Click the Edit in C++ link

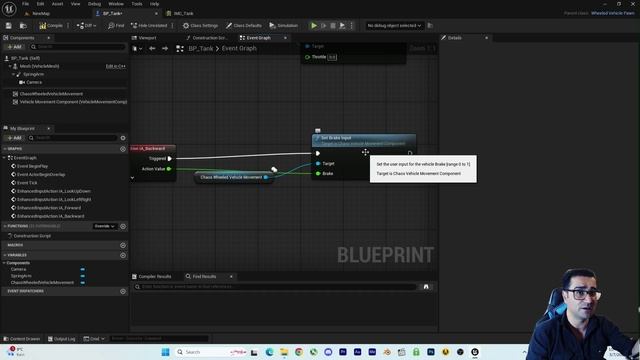pos(116,66)
